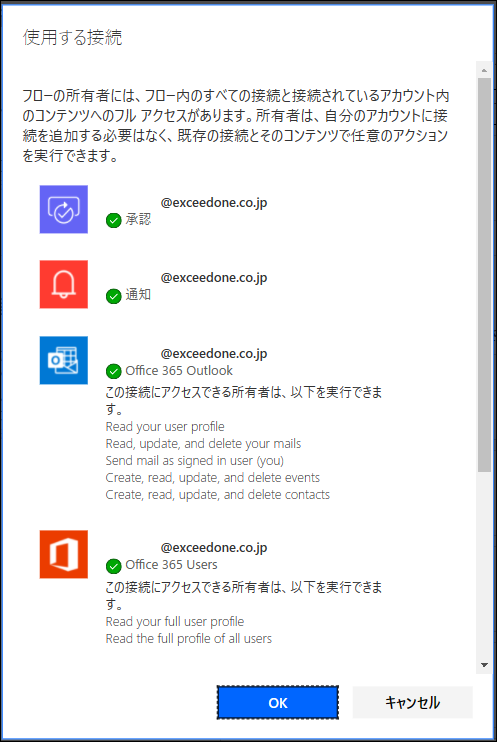
Task: Confirm connections with the OK button
Action: coord(278,703)
